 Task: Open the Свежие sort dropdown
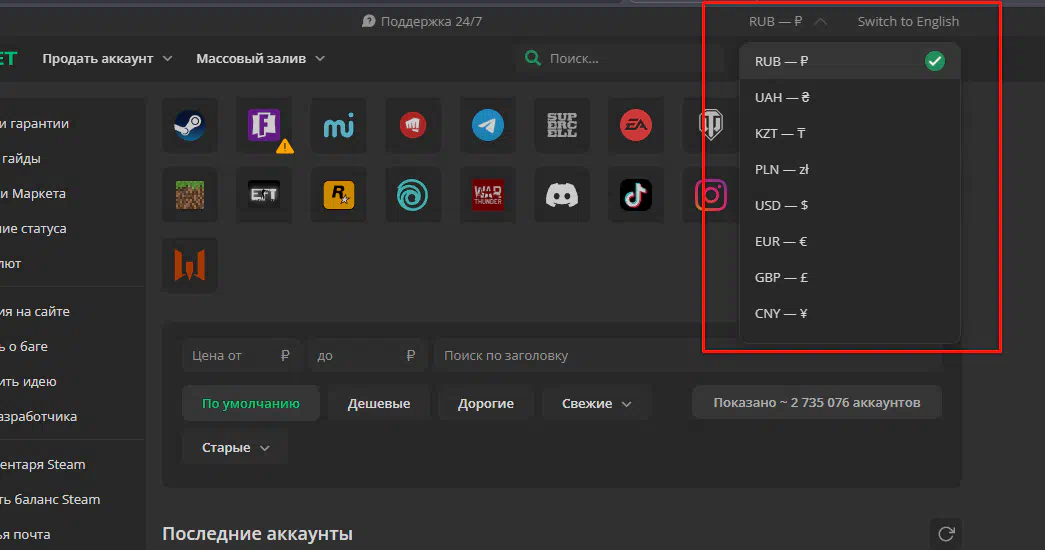point(596,403)
